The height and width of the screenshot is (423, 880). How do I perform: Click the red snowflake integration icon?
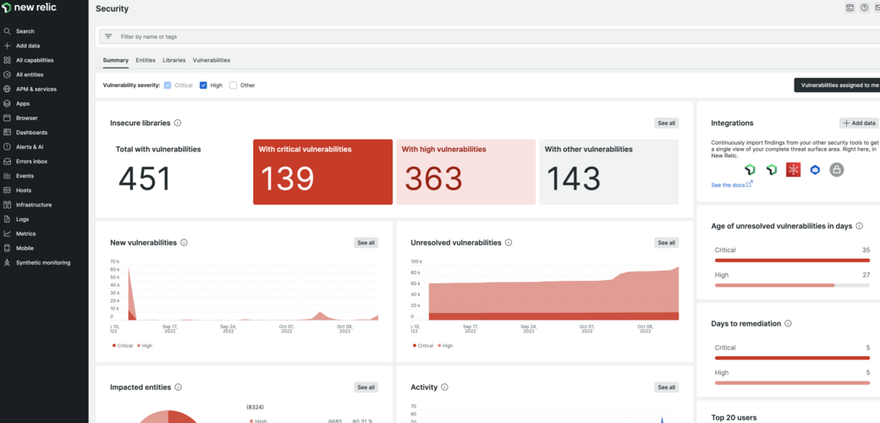[x=793, y=170]
